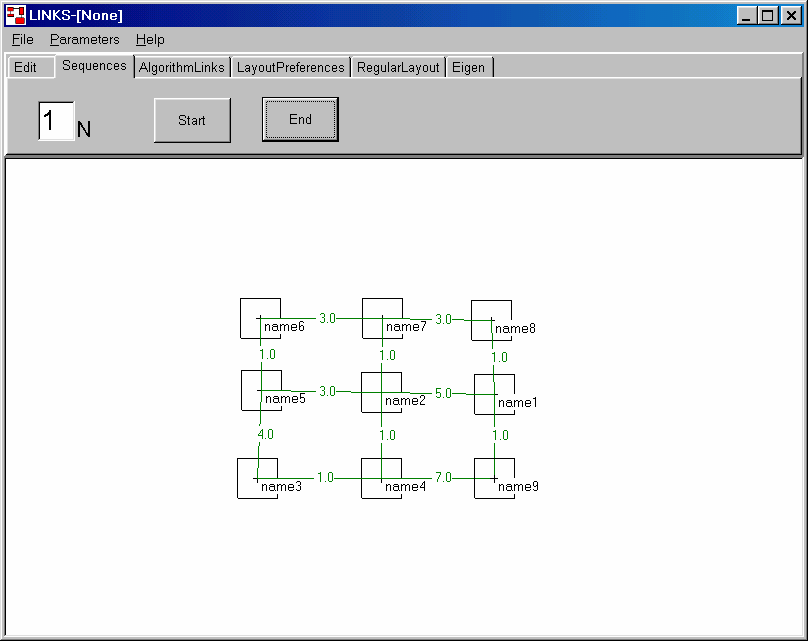Switch to the AlgorithmLinks tab
The height and width of the screenshot is (641, 808).
click(182, 68)
